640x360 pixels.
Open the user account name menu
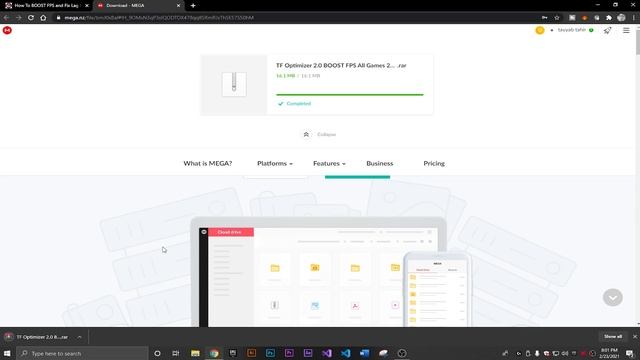[571, 30]
